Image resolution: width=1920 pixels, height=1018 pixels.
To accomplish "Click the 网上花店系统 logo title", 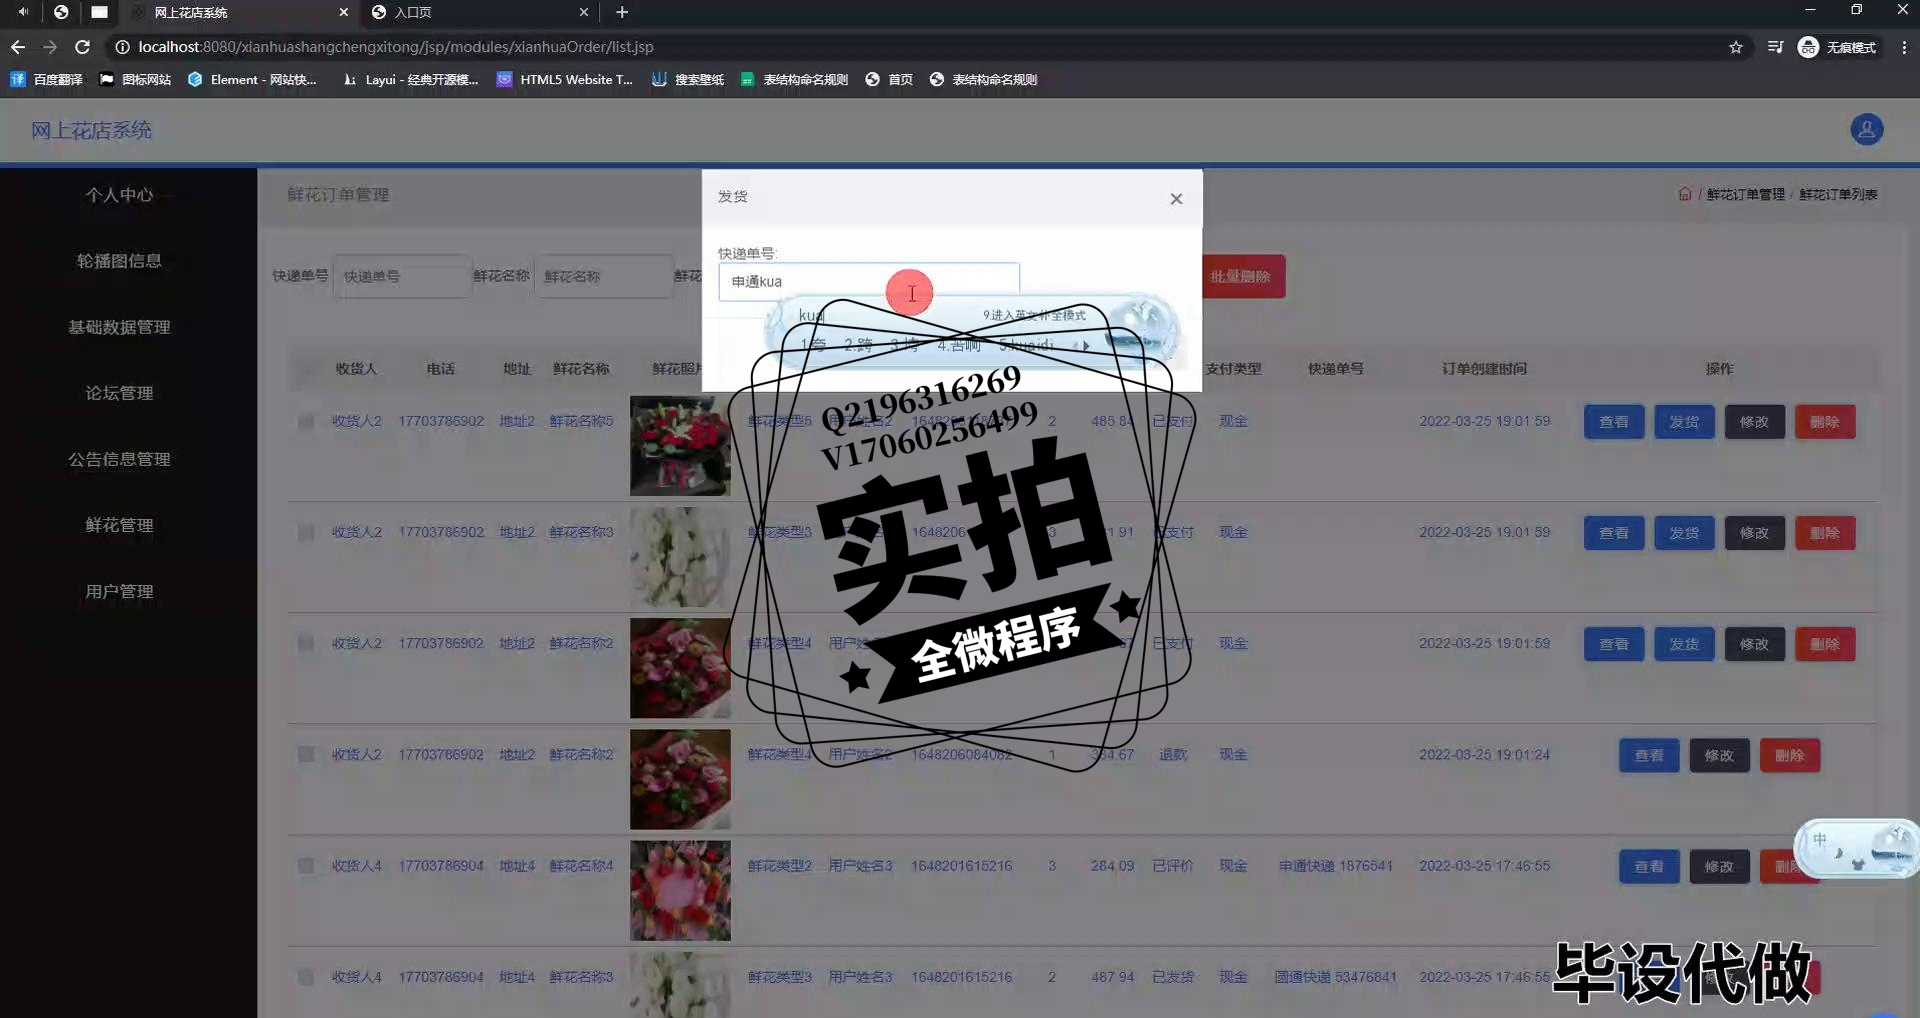I will click(91, 130).
